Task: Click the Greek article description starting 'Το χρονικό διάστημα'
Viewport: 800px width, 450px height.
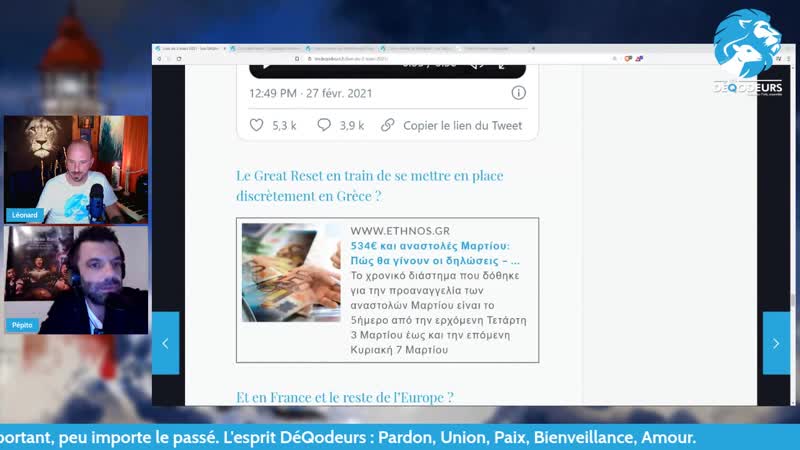Action: pyautogui.click(x=438, y=312)
